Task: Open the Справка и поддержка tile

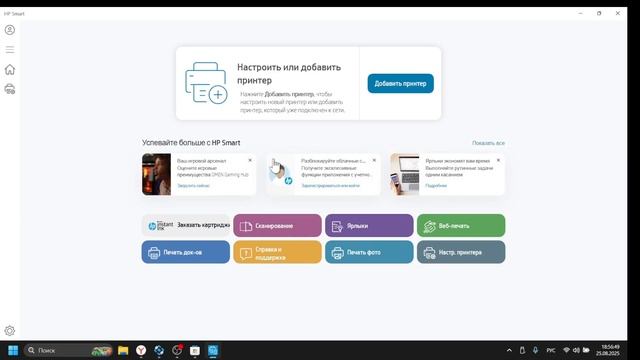Action: click(x=278, y=252)
